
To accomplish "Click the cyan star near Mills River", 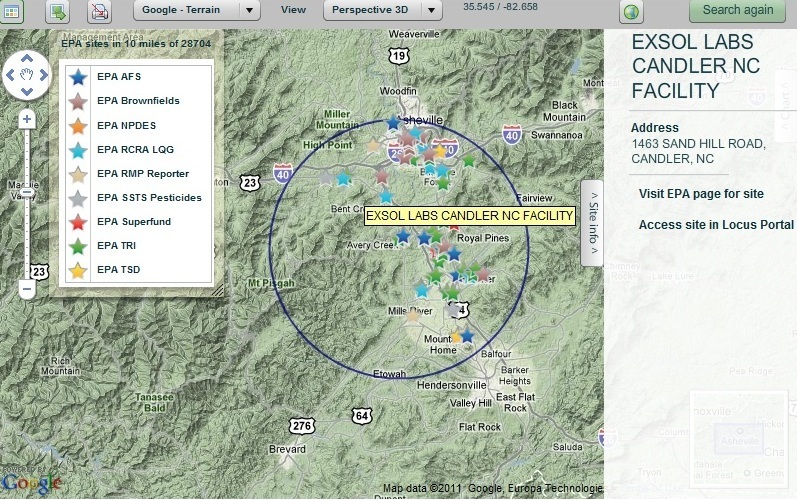I will point(422,291).
